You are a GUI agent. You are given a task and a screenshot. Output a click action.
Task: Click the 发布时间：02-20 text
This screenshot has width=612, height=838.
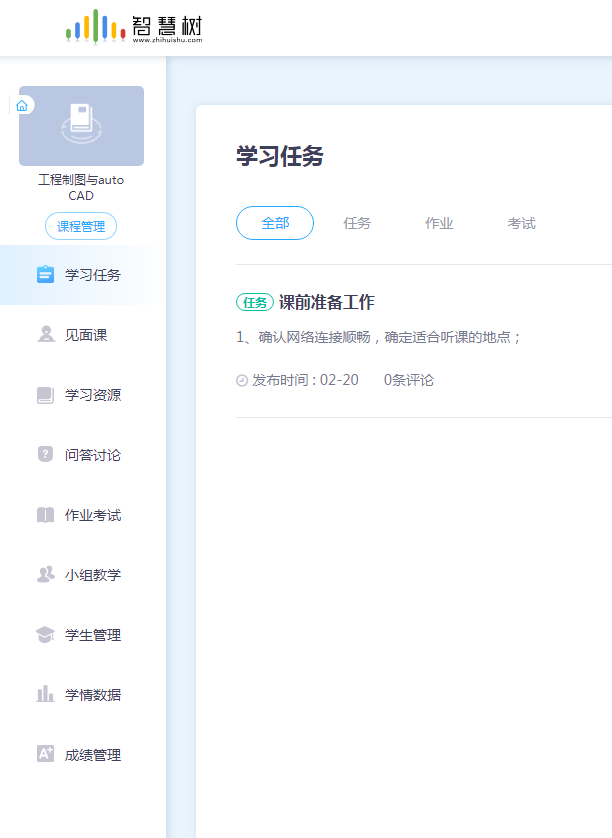[305, 380]
